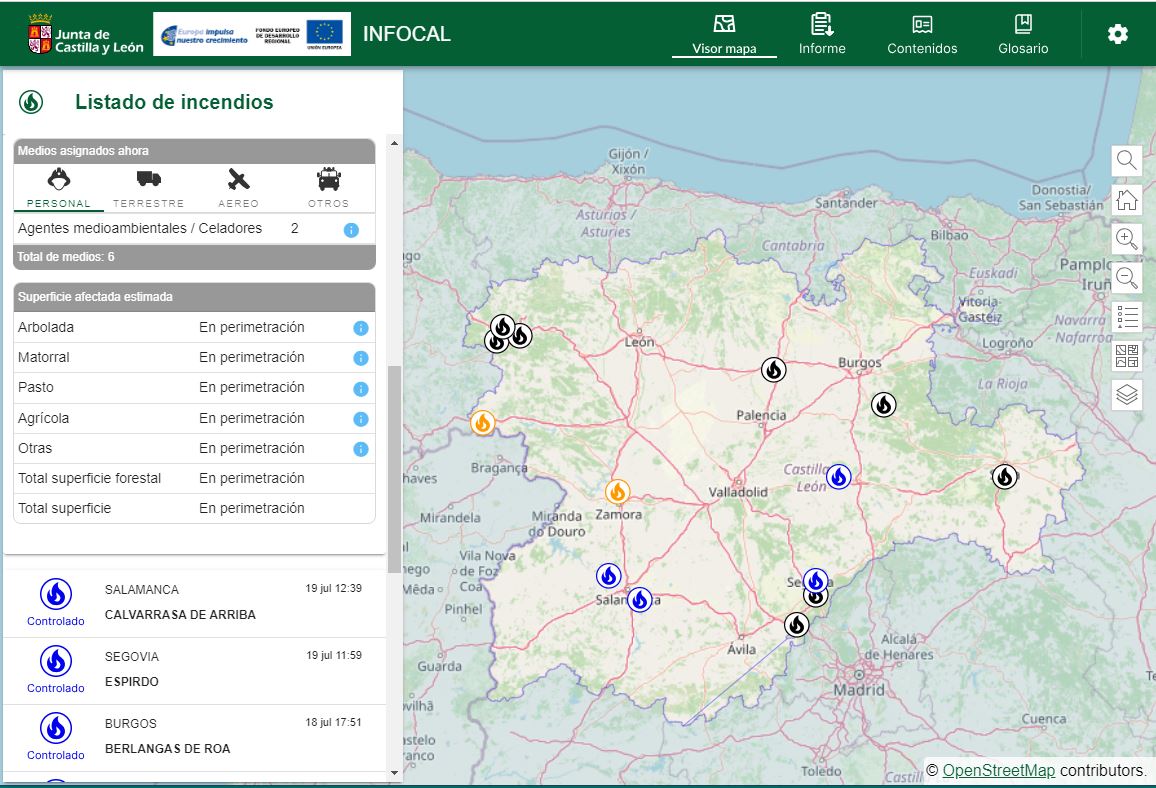Select the AEREO resources tab
This screenshot has width=1156, height=788.
click(238, 188)
